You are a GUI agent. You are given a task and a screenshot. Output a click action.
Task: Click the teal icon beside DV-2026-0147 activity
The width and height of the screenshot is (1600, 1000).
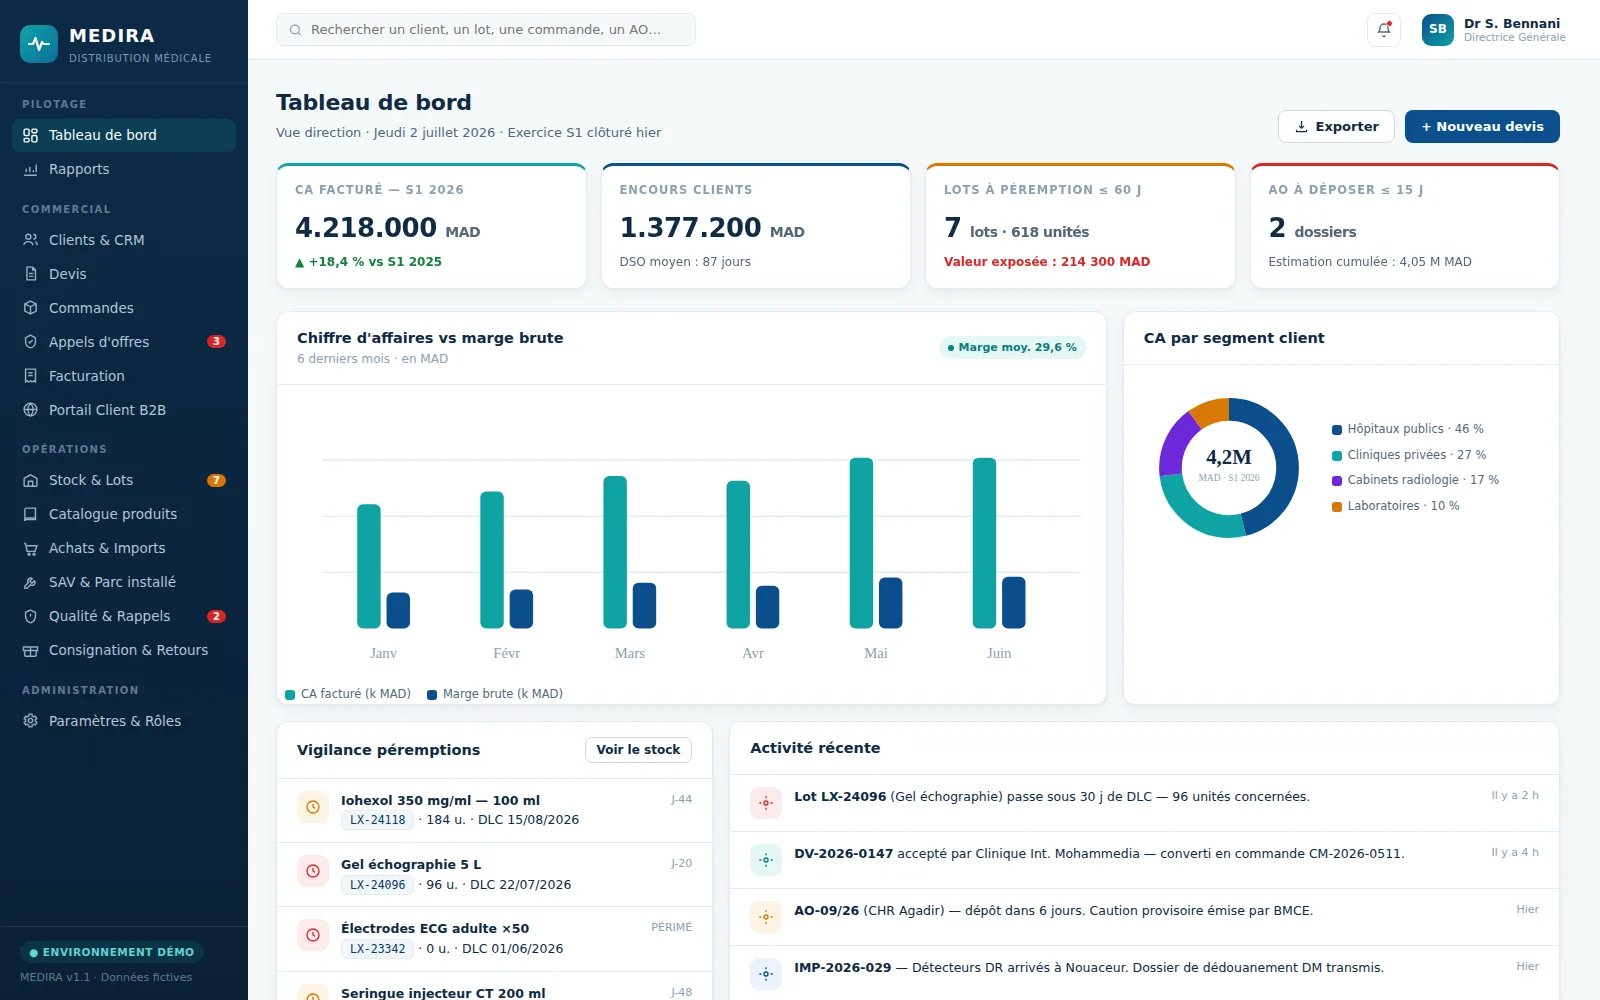(x=766, y=860)
